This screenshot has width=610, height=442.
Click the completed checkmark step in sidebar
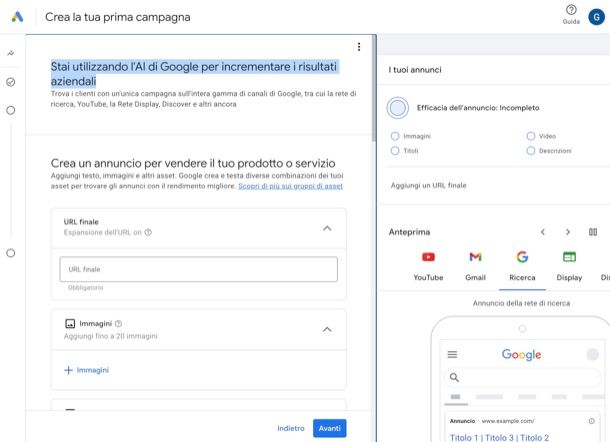(x=11, y=82)
